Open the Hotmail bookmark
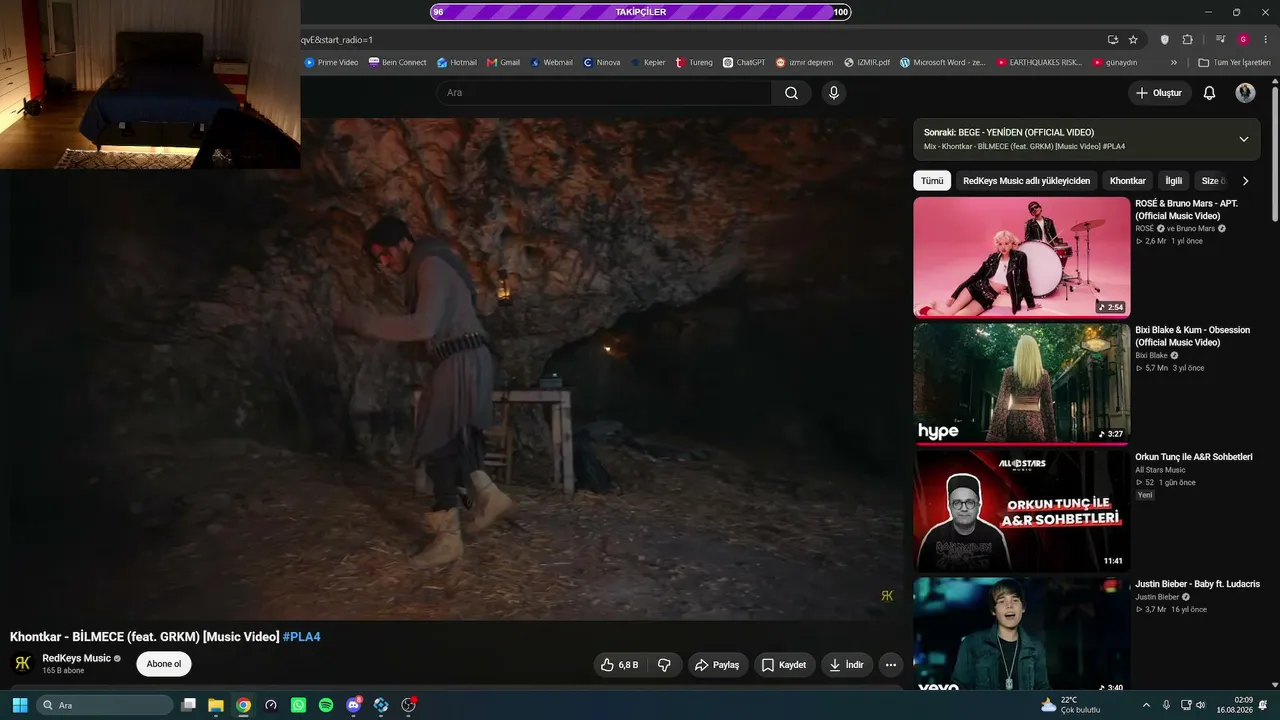 (x=457, y=62)
